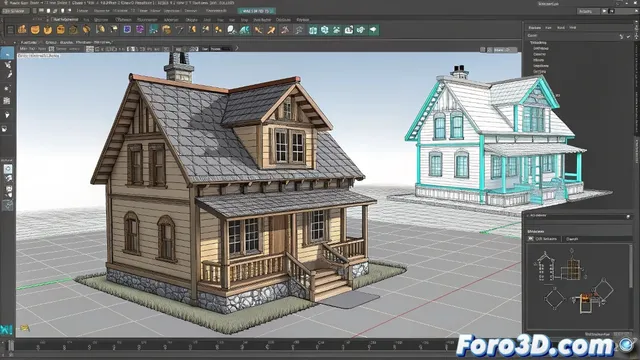Click the orange diagonal arrow icon on the shelf
The image size is (640, 360).
(x=271, y=29)
